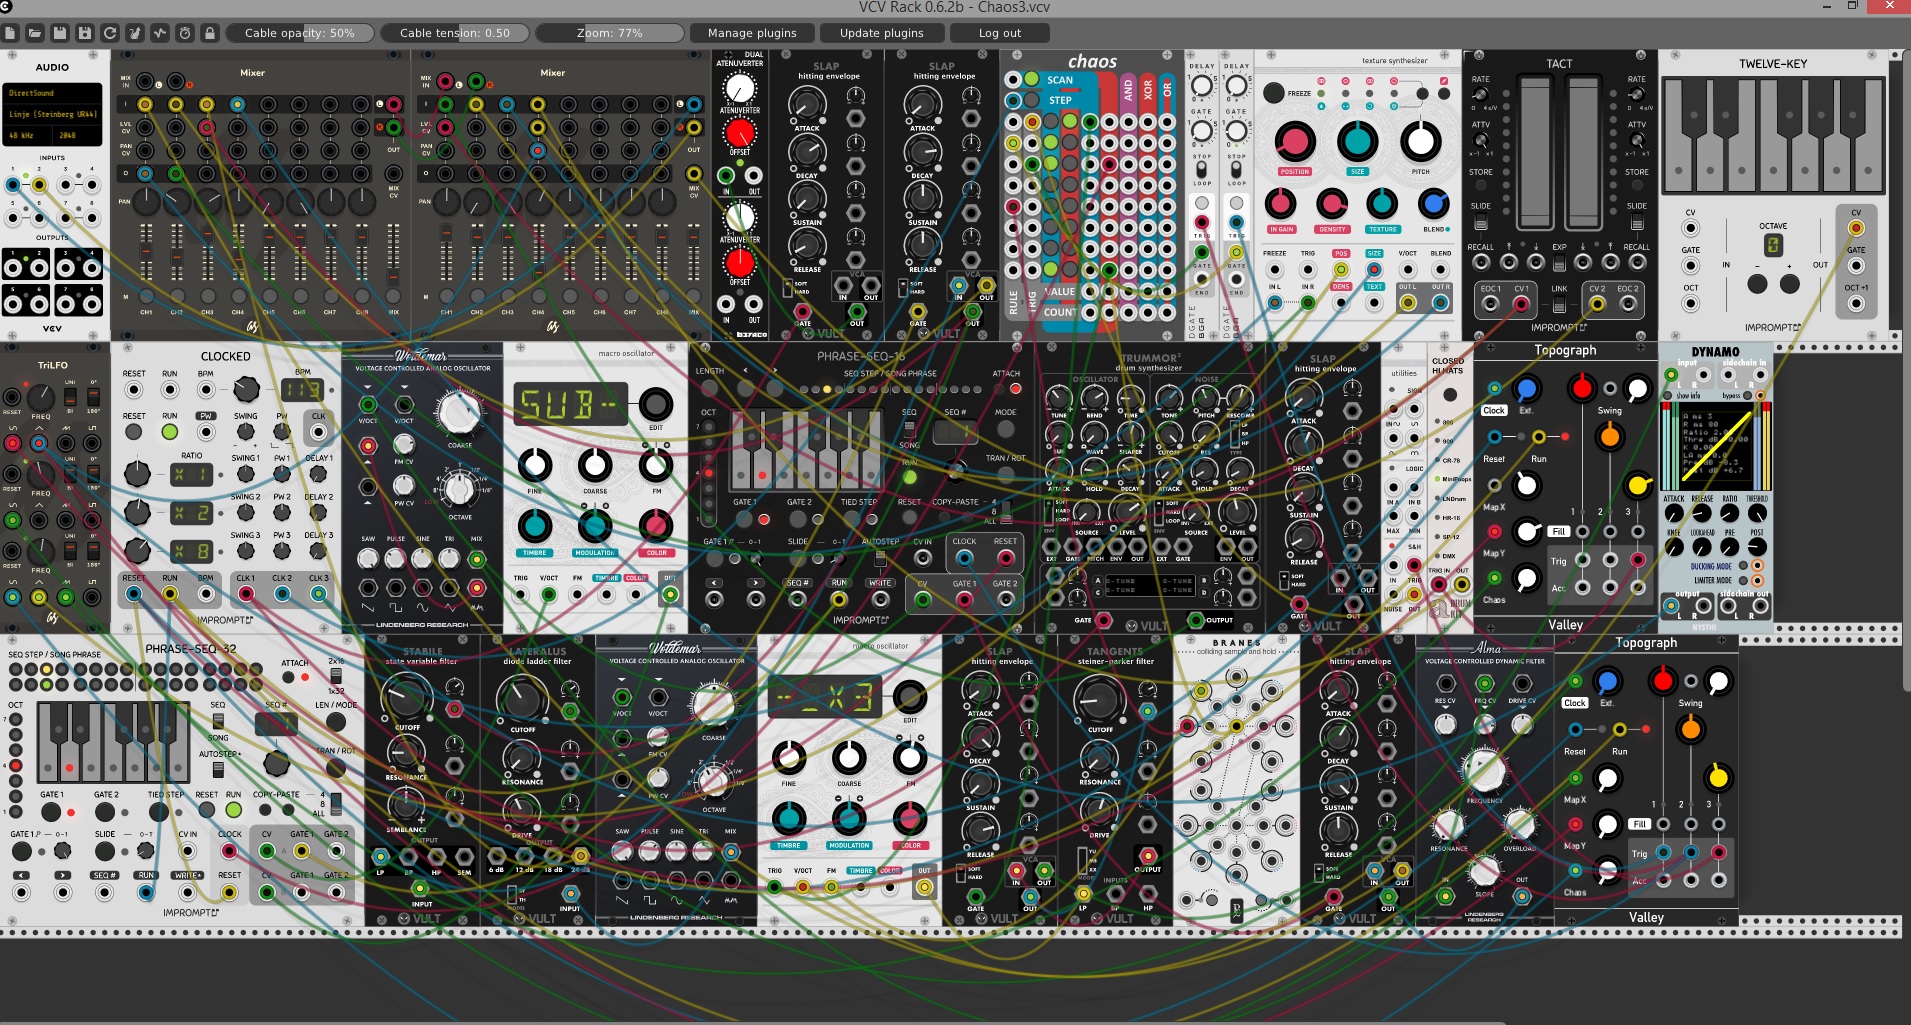Viewport: 1911px width, 1025px height.
Task: Open the audio block size selector
Action: [76, 135]
